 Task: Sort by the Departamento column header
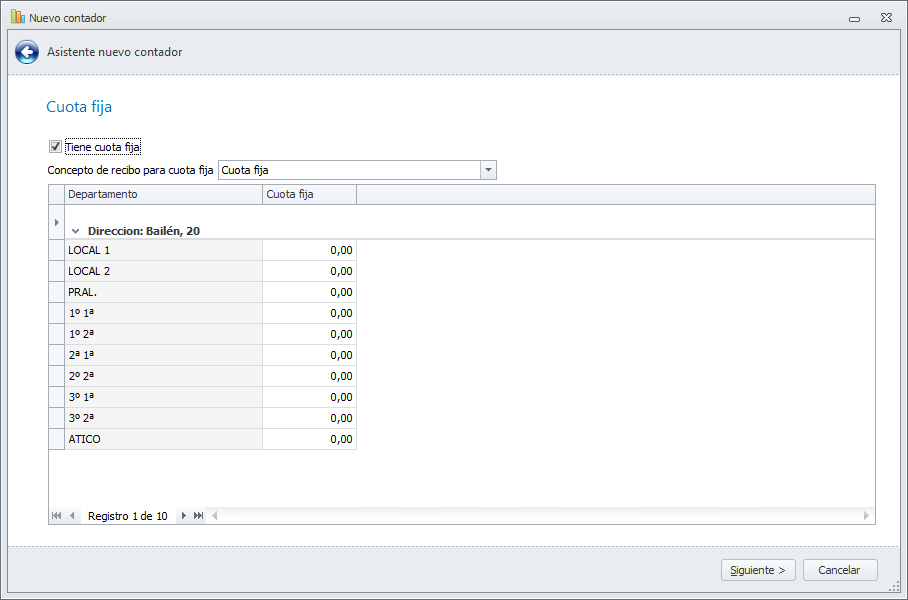click(x=163, y=194)
